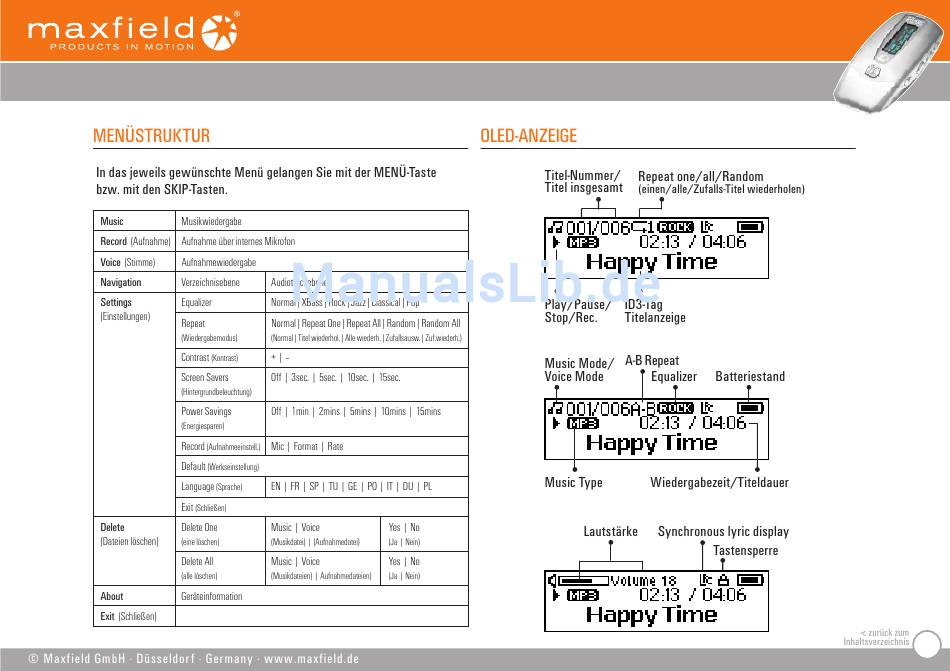Click '02:13 / 04:06' in the Volume 18 display
This screenshot has height=671, width=950.
click(x=693, y=595)
